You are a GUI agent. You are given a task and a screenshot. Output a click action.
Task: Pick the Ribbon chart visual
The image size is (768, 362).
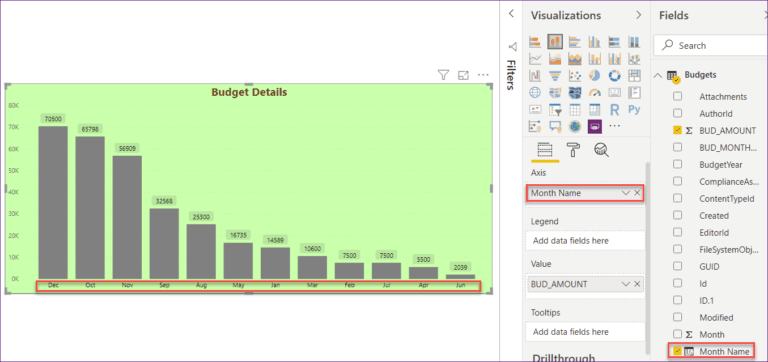(634, 59)
